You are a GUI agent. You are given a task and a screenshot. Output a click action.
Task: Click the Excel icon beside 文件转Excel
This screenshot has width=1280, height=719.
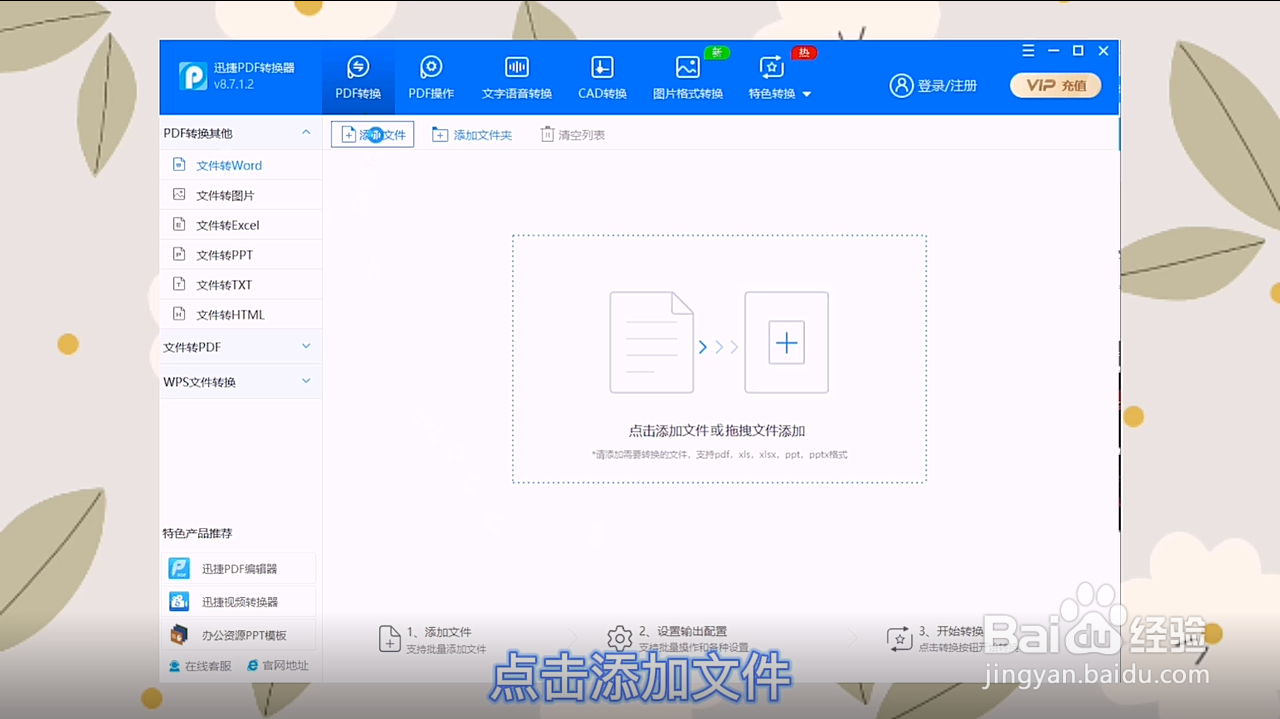click(x=179, y=224)
